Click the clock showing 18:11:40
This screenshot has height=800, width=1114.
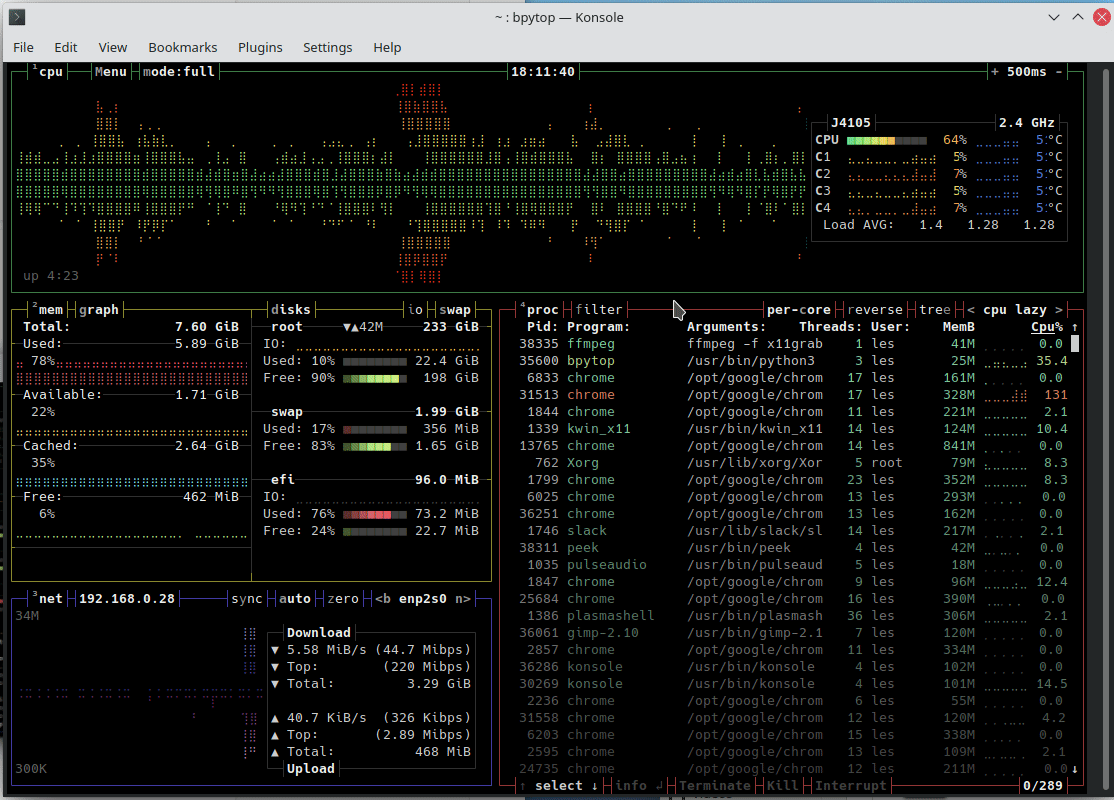[543, 72]
